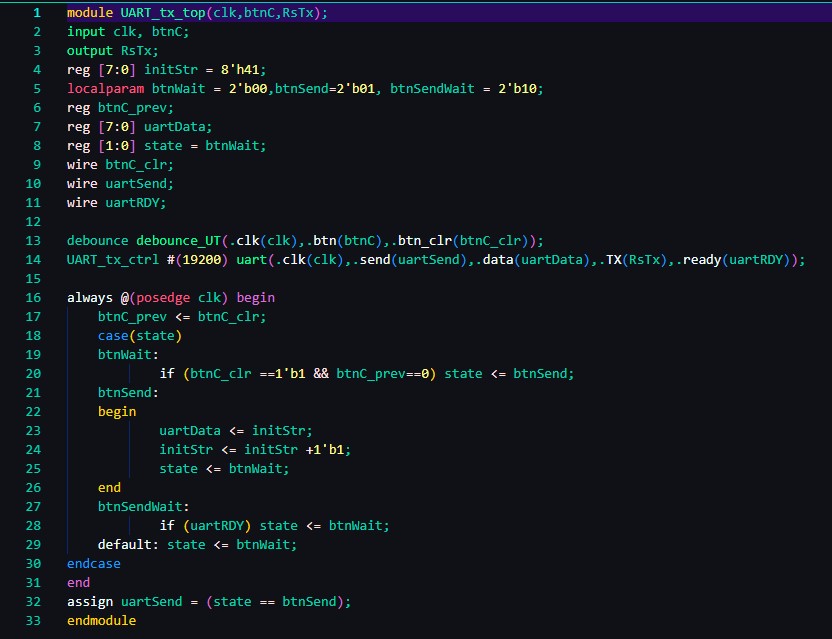Click 'state <= btnSend;' on line 20
Image resolution: width=832 pixels, height=639 pixels.
pos(509,374)
